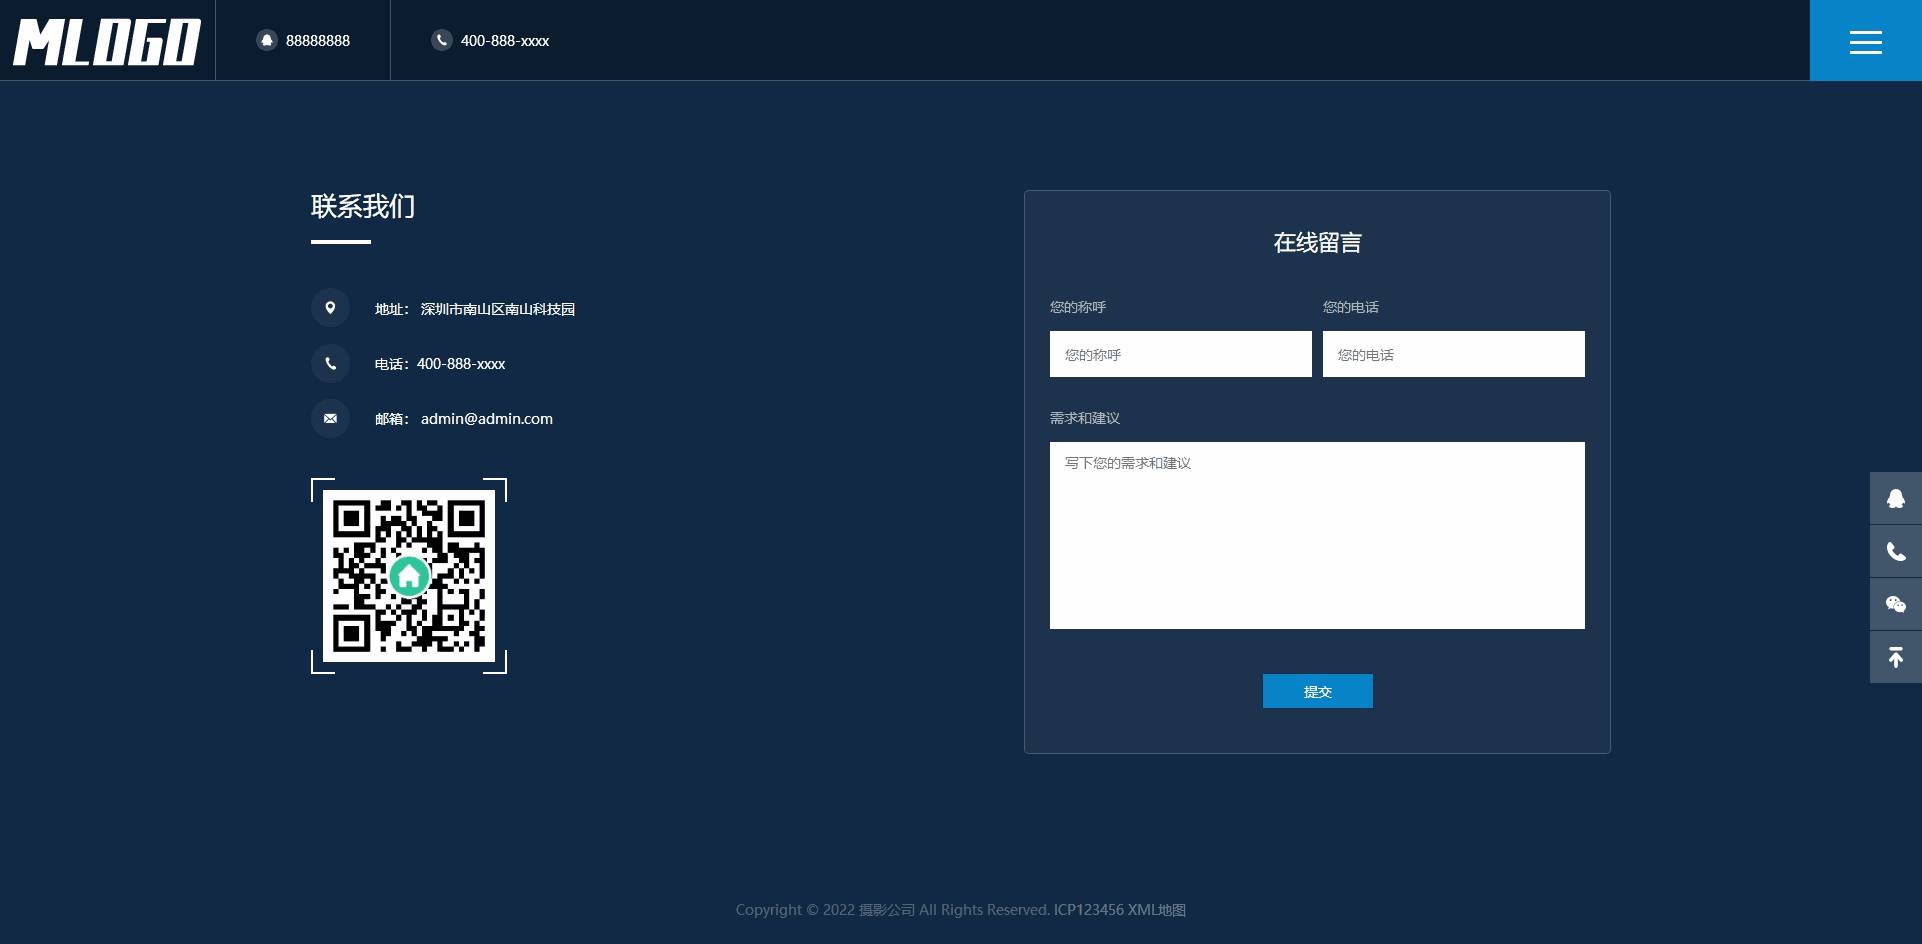This screenshot has height=944, width=1922.
Task: Click the phone icon in the floating sidebar
Action: tap(1895, 551)
